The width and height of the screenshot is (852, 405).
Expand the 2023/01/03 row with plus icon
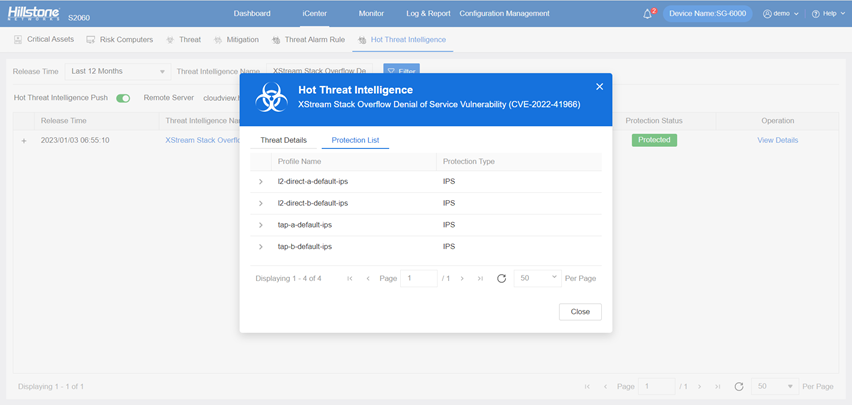click(24, 141)
